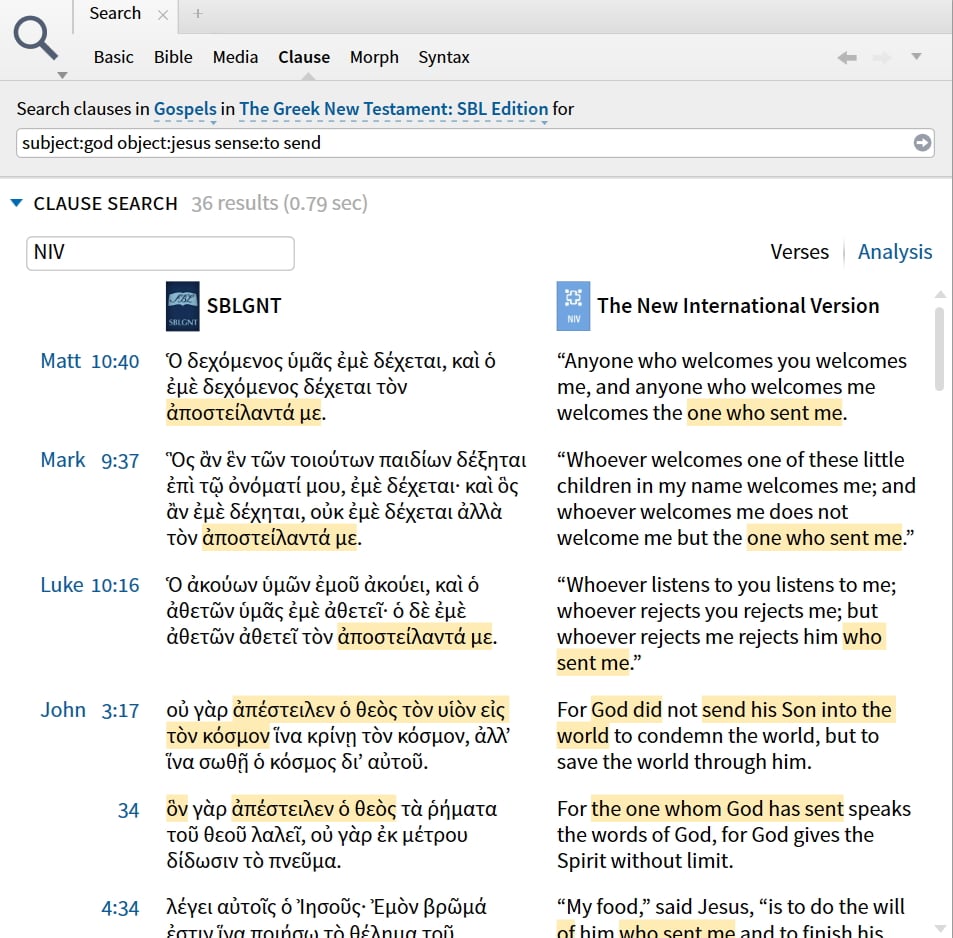Go back with the left arrow
The height and width of the screenshot is (938, 953).
847,58
